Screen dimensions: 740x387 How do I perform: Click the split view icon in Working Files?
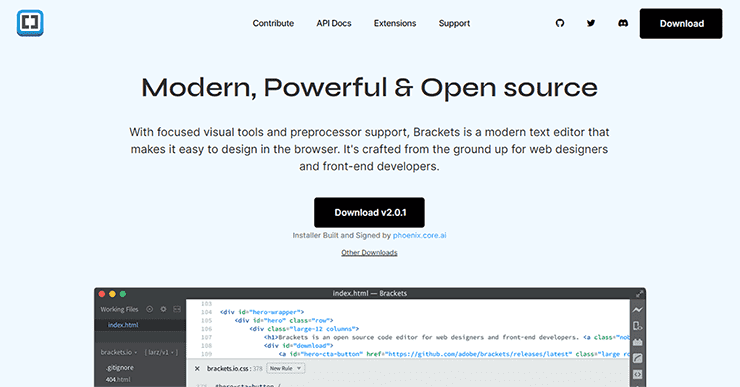(177, 309)
